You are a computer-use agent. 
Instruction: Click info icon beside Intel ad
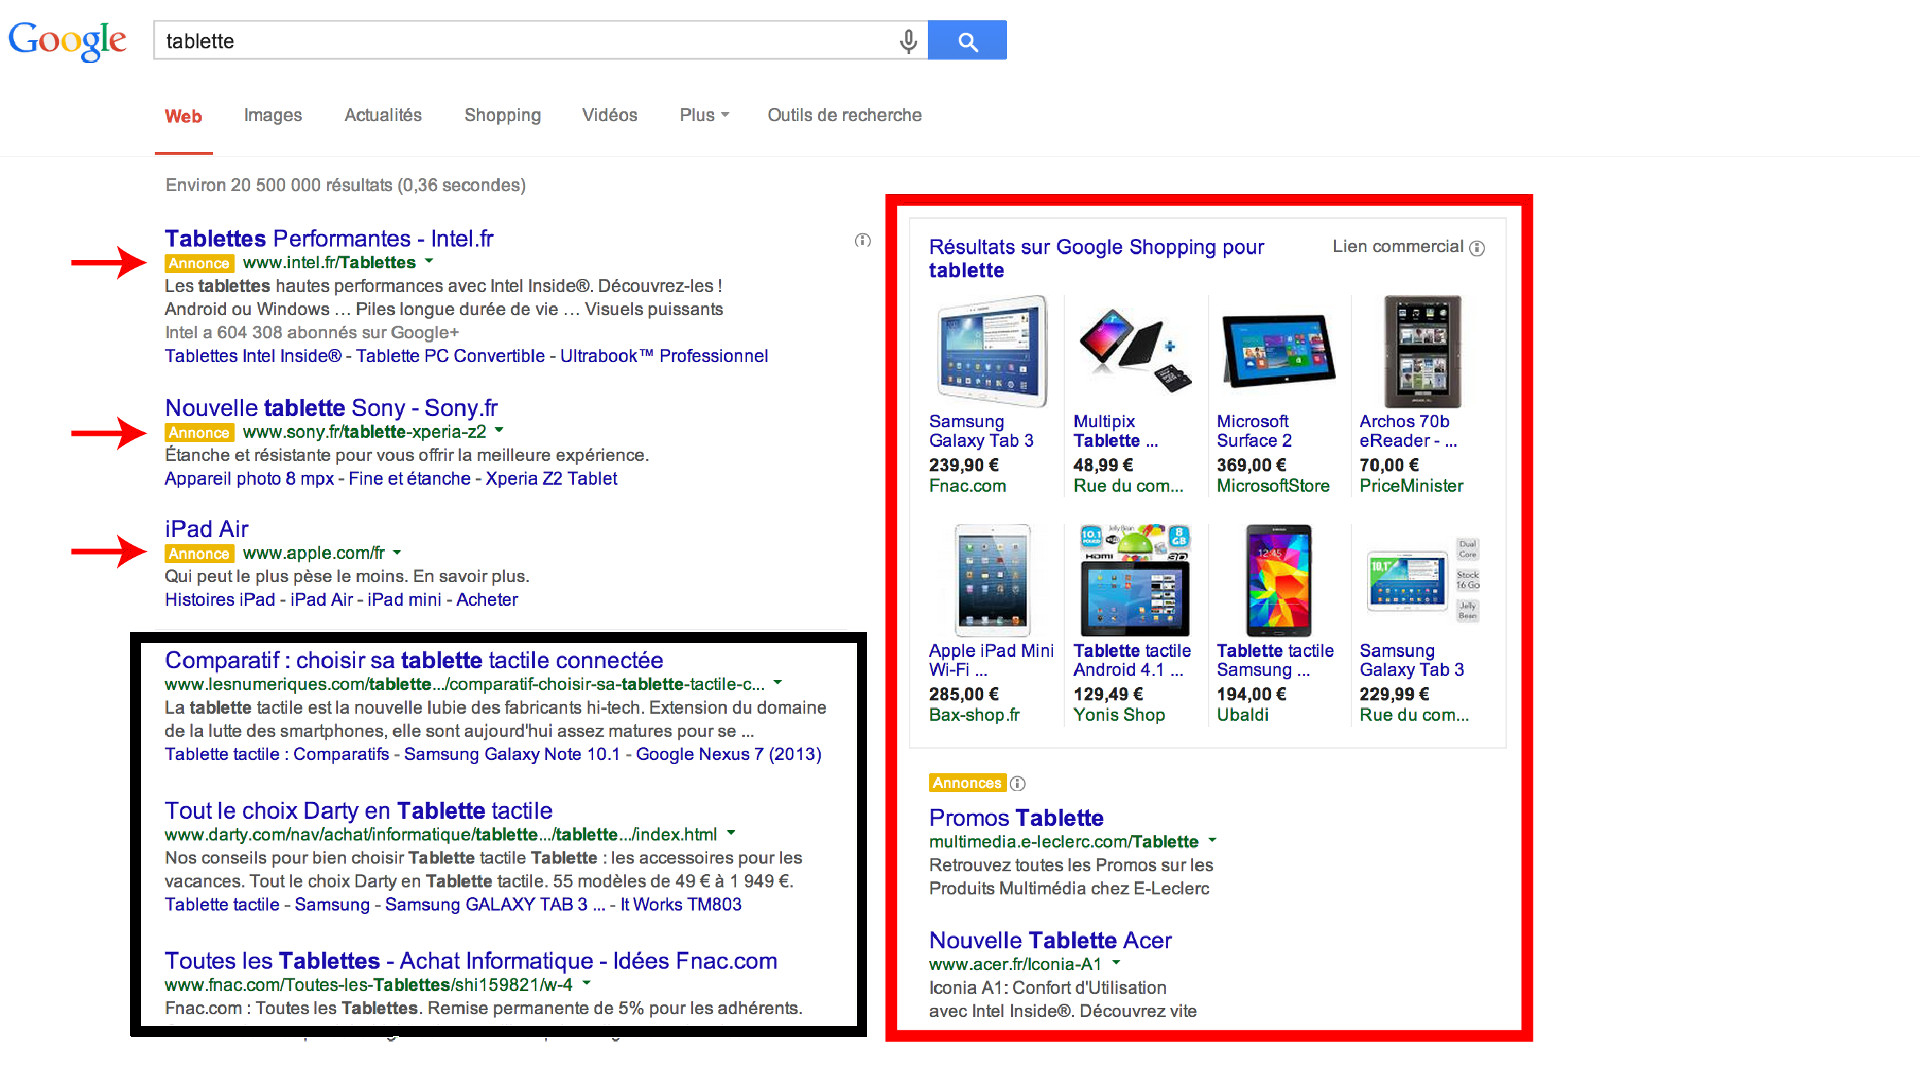863,240
